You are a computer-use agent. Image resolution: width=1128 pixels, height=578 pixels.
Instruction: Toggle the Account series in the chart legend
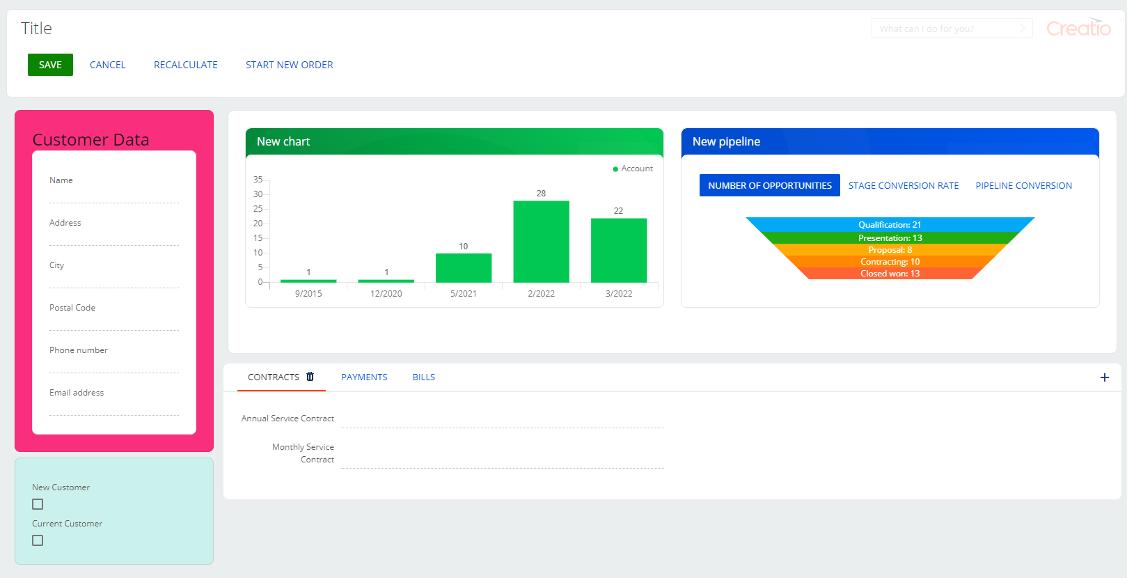point(633,168)
